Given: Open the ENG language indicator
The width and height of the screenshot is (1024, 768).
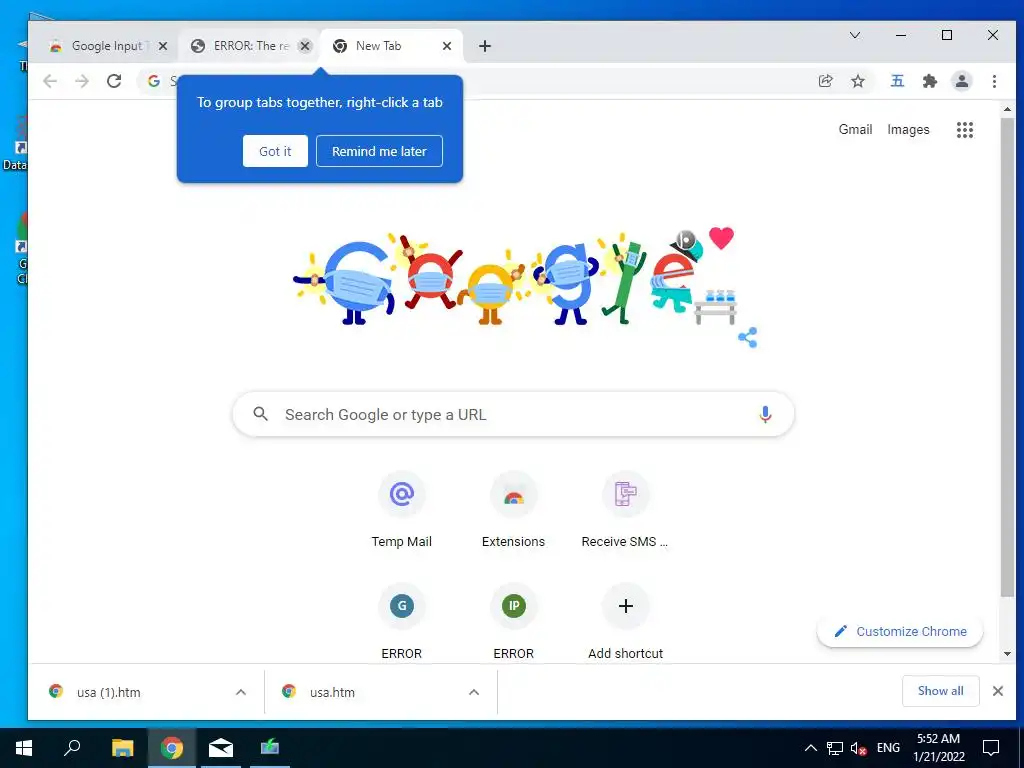Looking at the screenshot, I should [x=888, y=748].
